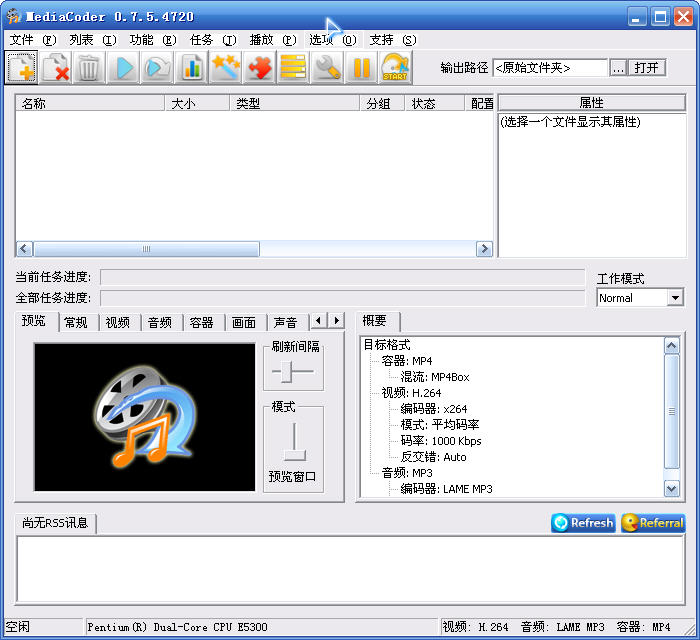The image size is (700, 640).
Task: Click the add file toolbar icon
Action: point(21,68)
